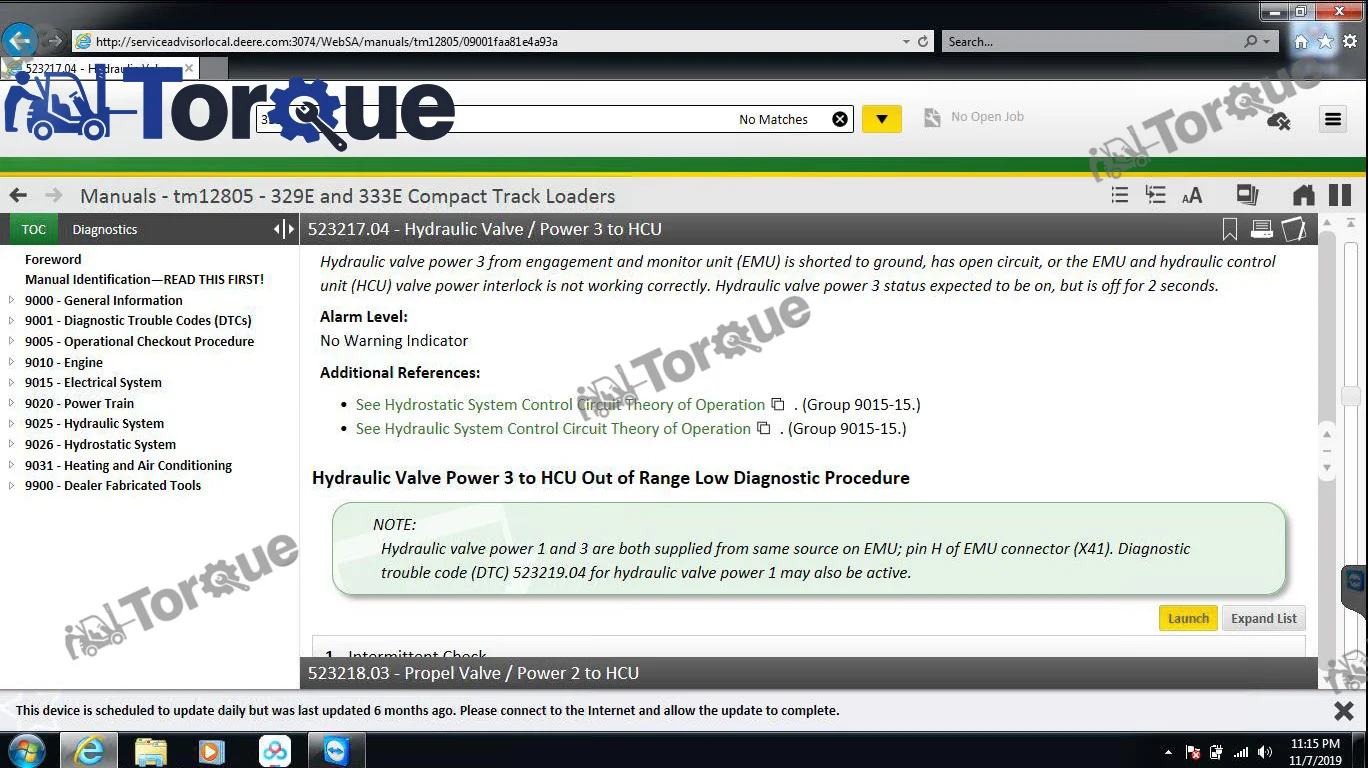The image size is (1368, 768).
Task: Expand 9015 - Electrical System
Action: pyautogui.click(x=12, y=382)
